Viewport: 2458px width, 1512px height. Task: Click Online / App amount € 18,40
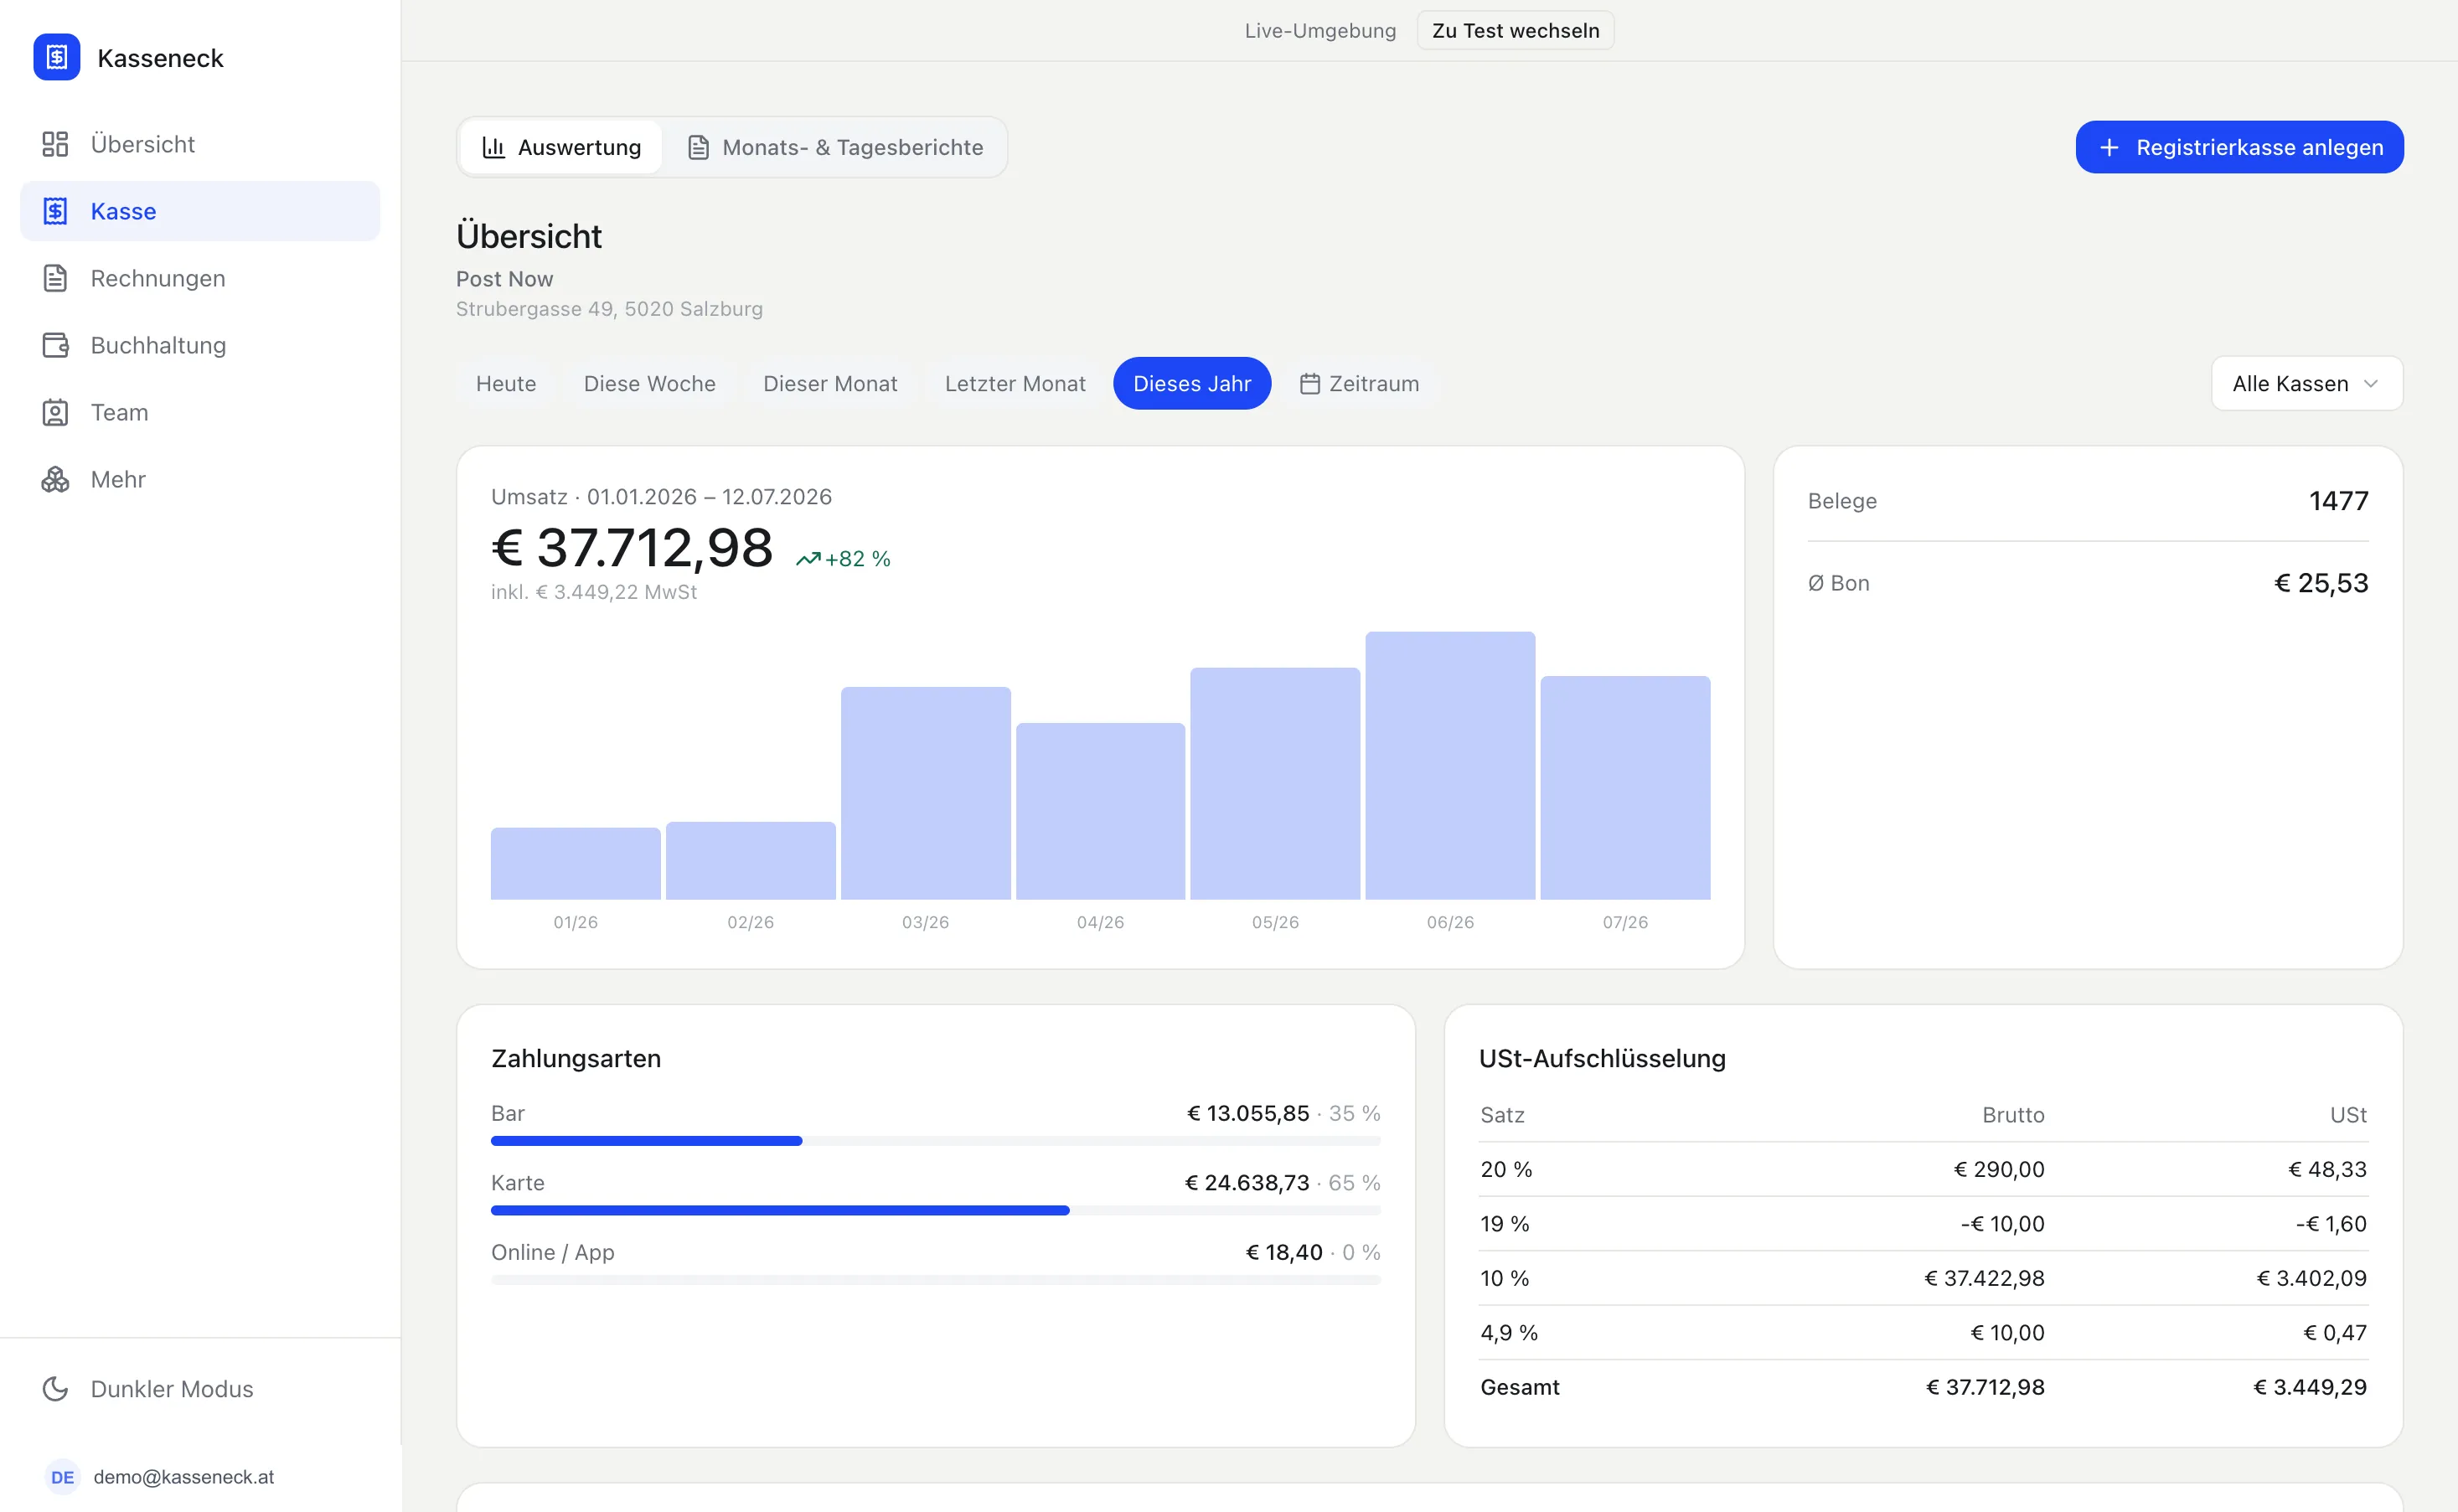[x=1283, y=1252]
